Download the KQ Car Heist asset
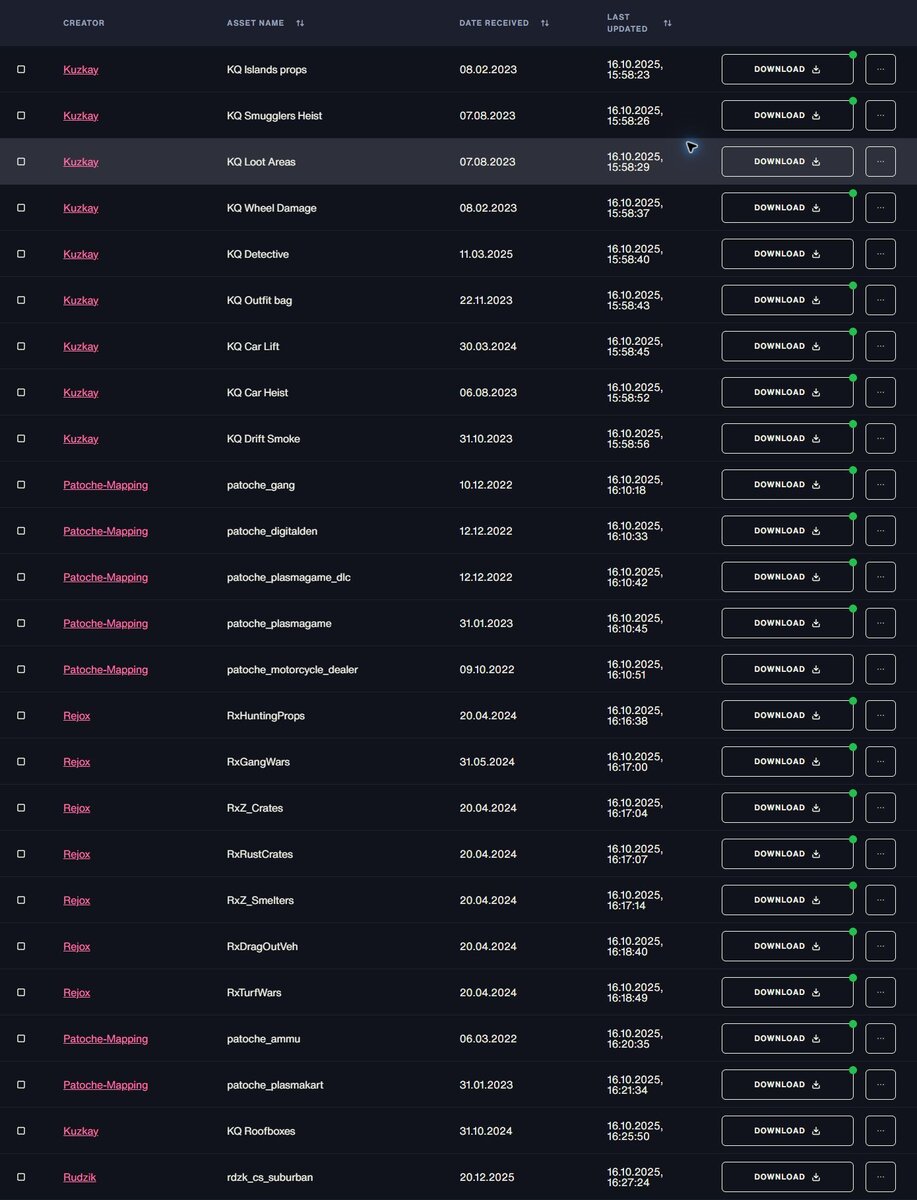 787,392
